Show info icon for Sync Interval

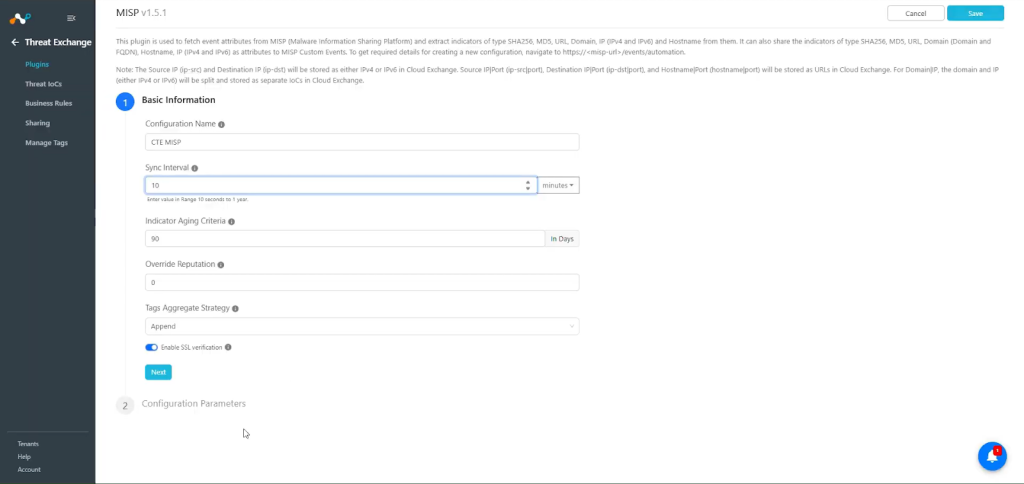[195, 168]
